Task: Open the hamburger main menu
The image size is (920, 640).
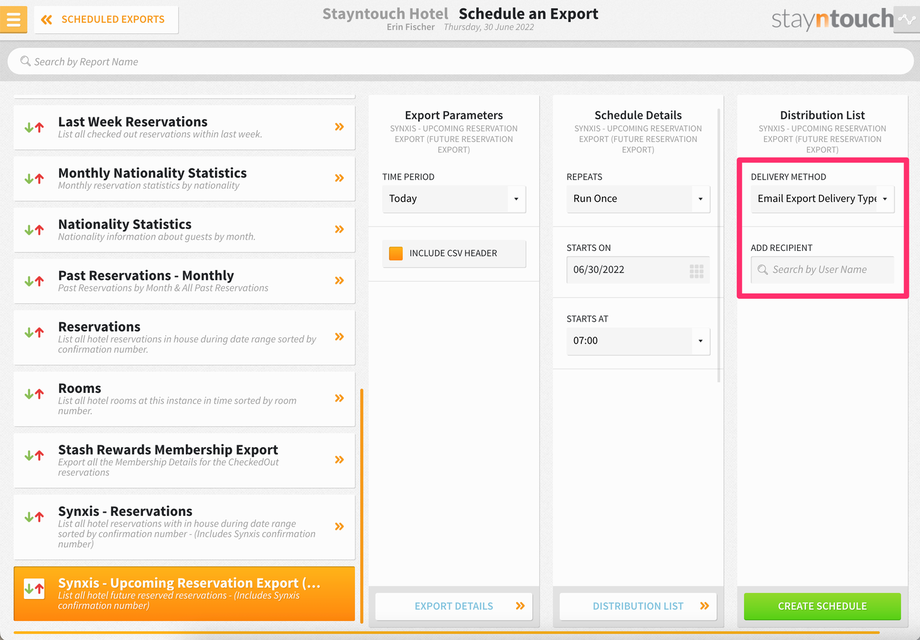Action: click(x=13, y=19)
